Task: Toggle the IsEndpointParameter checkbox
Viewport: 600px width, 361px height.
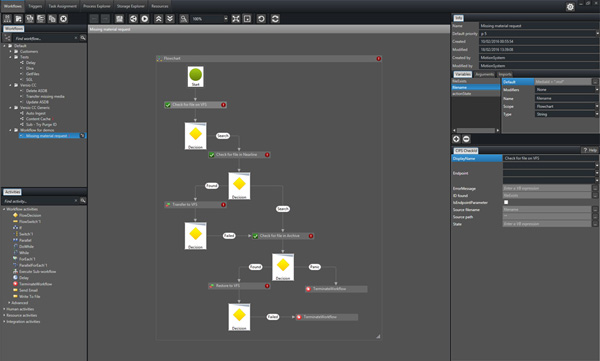Action: click(x=506, y=202)
